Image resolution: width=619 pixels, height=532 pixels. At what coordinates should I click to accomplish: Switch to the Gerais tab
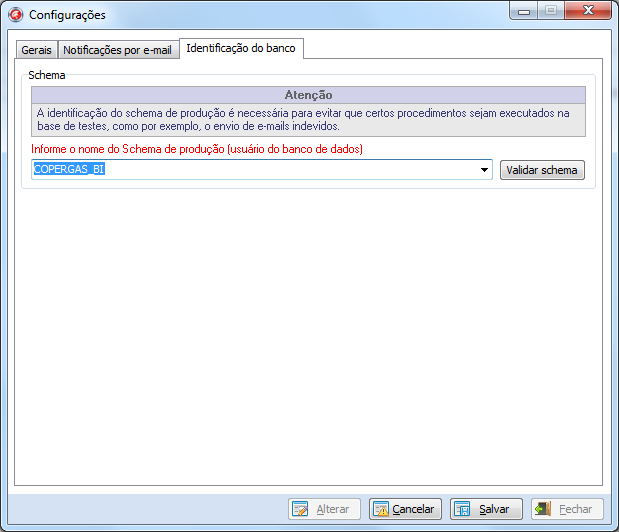pyautogui.click(x=37, y=50)
